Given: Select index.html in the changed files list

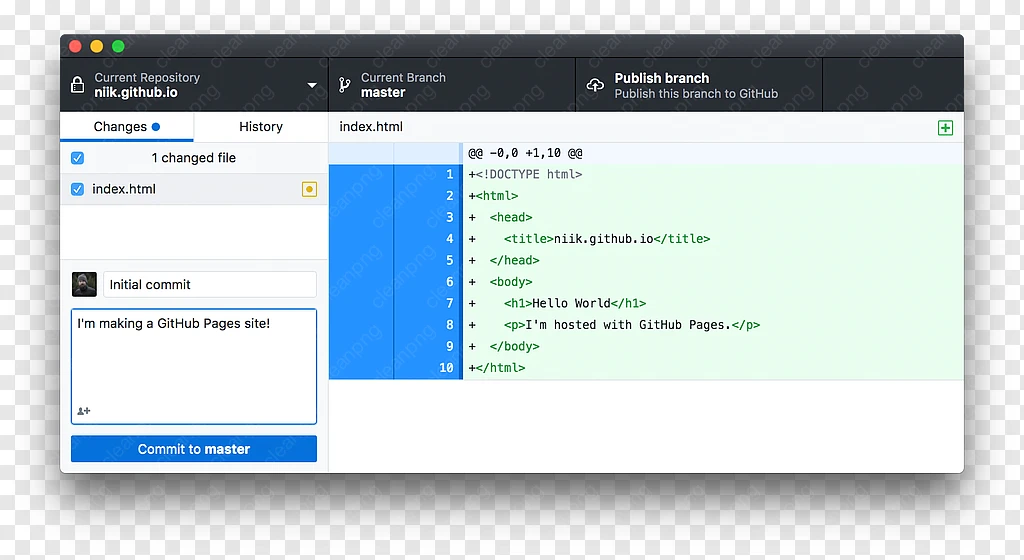Looking at the screenshot, I should click(x=194, y=189).
